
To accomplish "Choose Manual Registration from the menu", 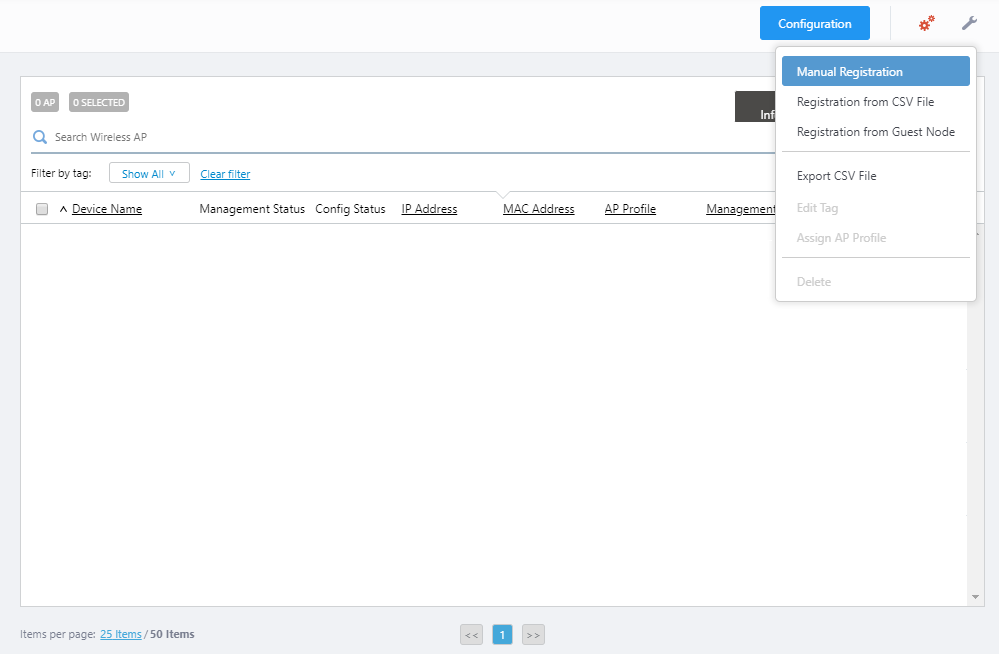I will [x=875, y=71].
